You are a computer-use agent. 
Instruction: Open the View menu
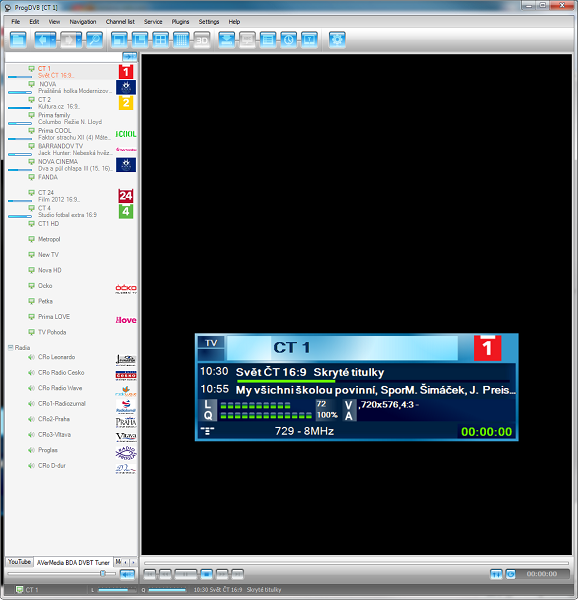click(54, 21)
